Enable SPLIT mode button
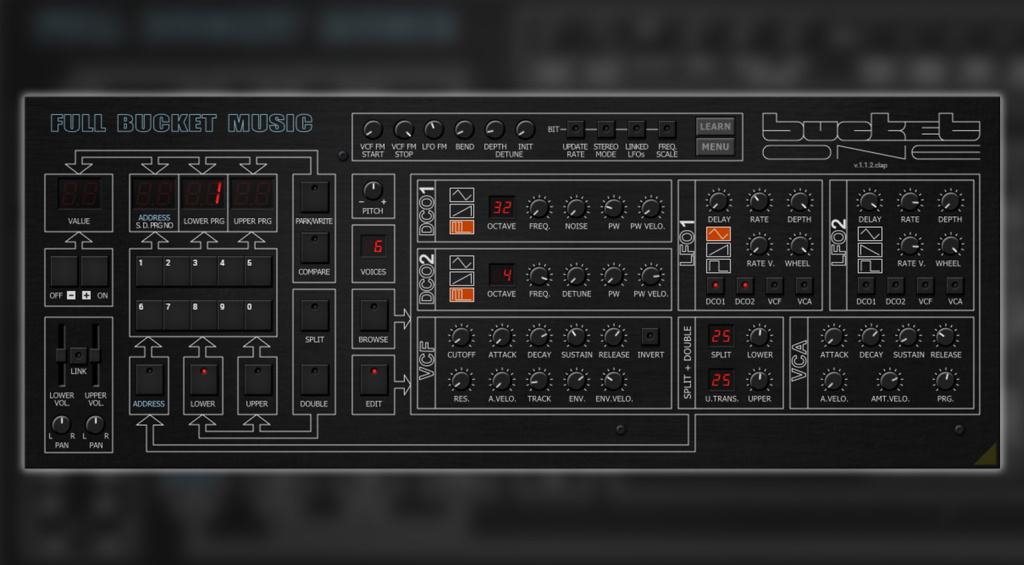This screenshot has width=1024, height=565. tap(314, 315)
